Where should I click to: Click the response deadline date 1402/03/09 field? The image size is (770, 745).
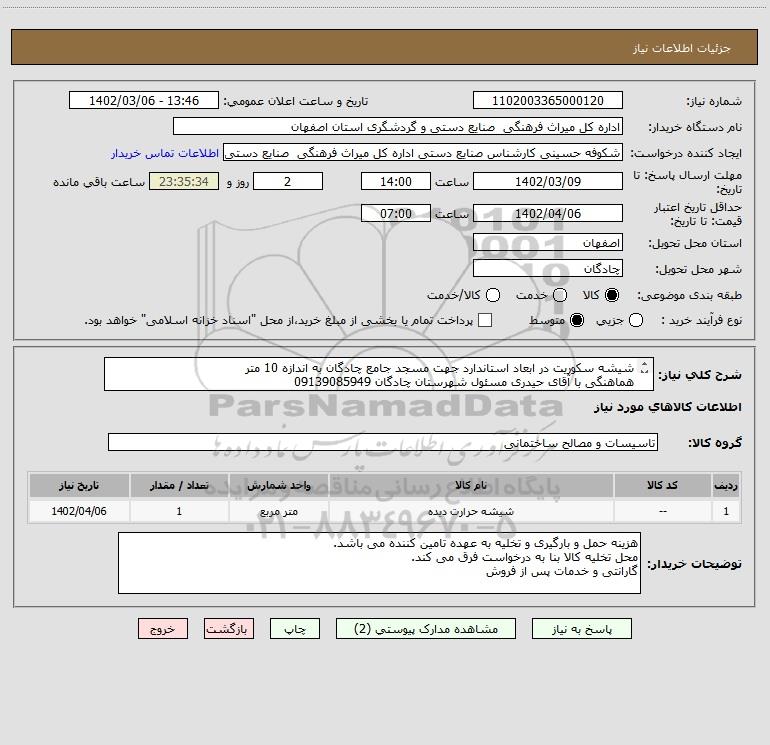click(548, 181)
